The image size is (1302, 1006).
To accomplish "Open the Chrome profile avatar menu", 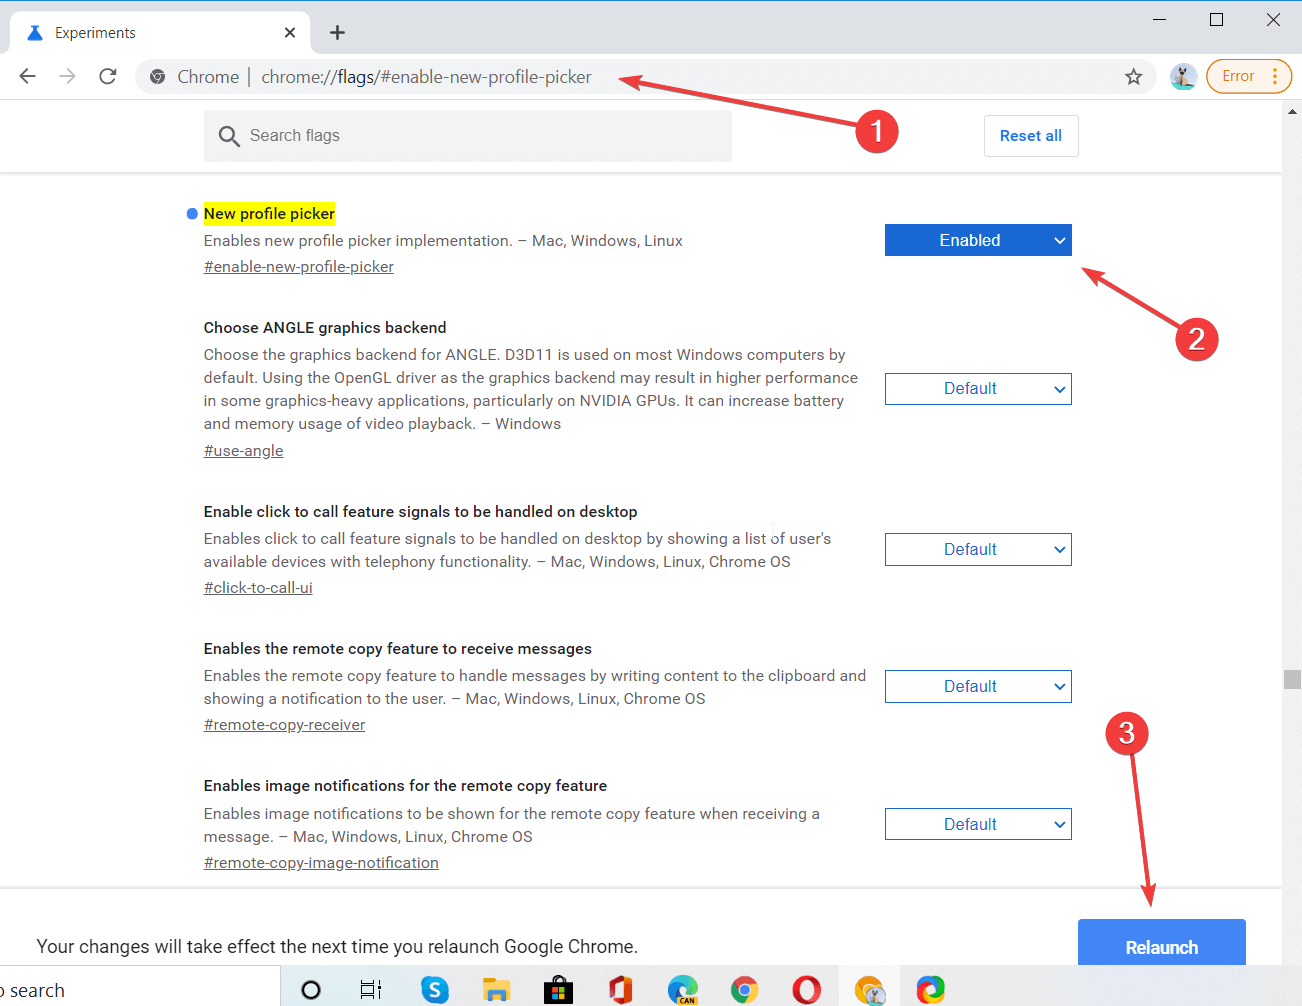I will pos(1184,77).
